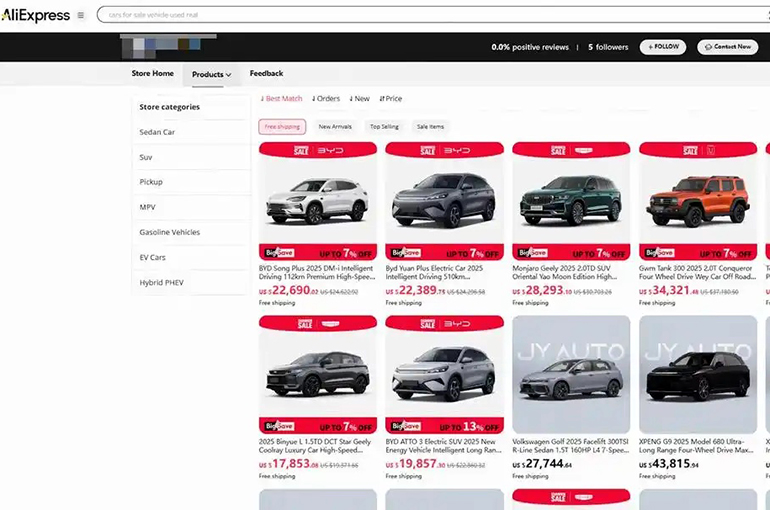
Task: Click Volkswagen Golf 2025 Facelift title
Action: tap(571, 446)
